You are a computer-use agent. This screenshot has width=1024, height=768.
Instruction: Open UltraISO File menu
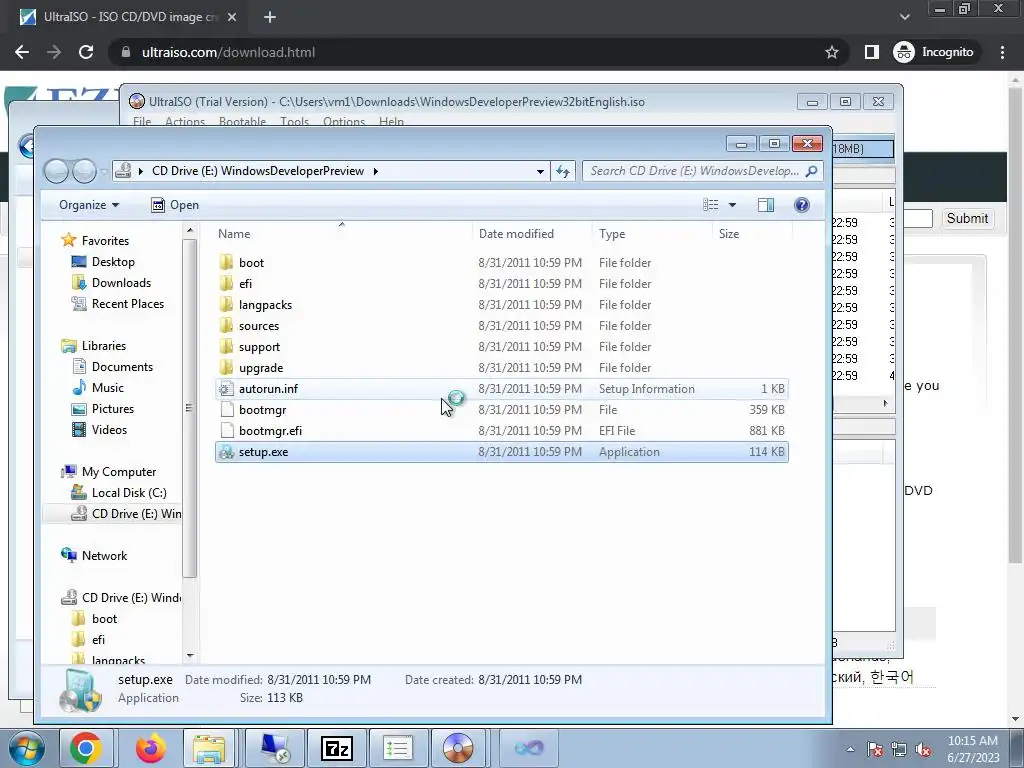[x=142, y=121]
